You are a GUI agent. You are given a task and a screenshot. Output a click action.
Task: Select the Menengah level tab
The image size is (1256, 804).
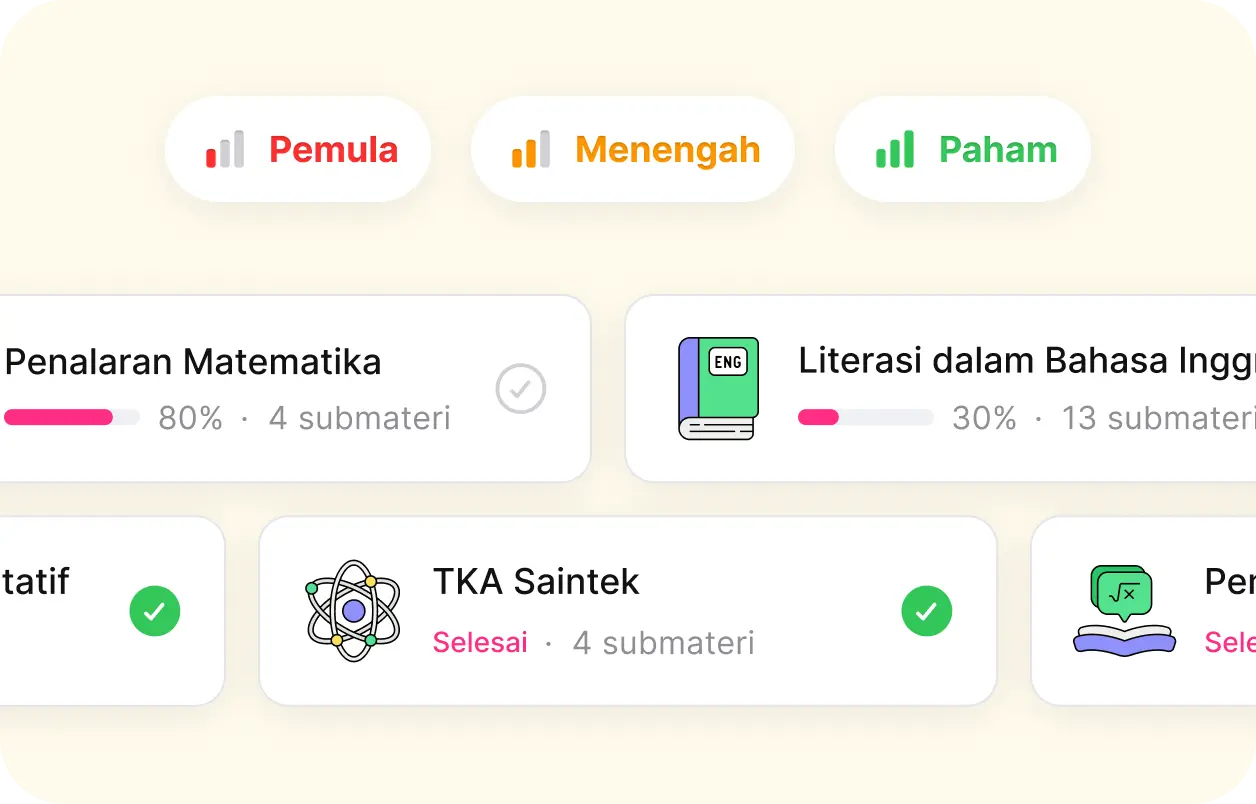click(x=633, y=150)
